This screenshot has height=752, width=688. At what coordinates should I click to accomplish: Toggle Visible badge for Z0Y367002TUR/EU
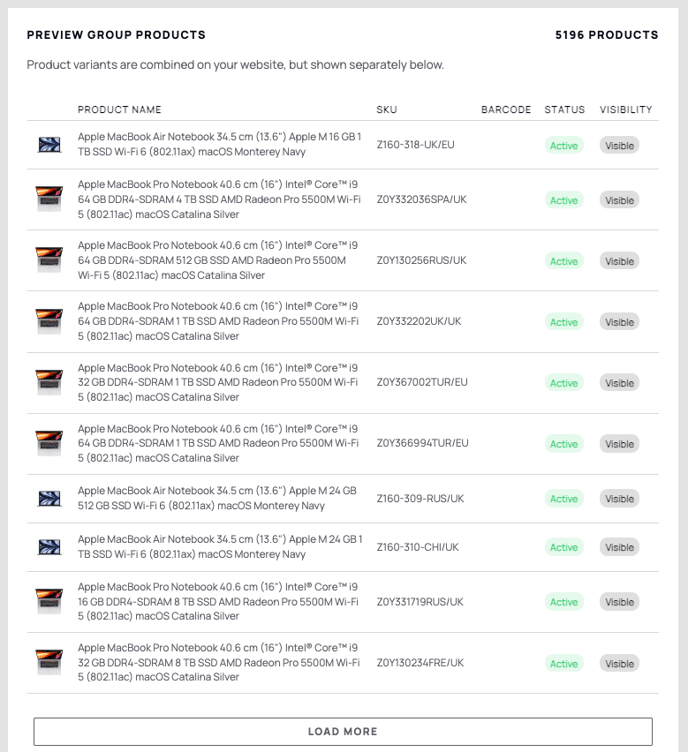619,383
